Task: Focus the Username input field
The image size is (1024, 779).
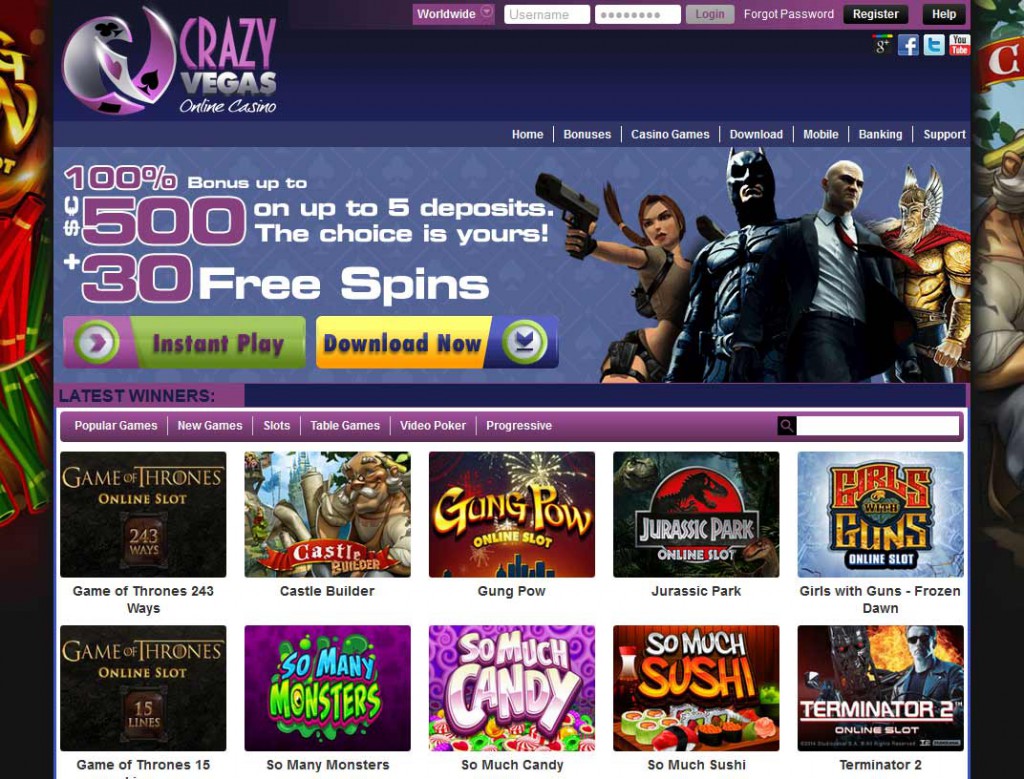Action: pos(547,14)
